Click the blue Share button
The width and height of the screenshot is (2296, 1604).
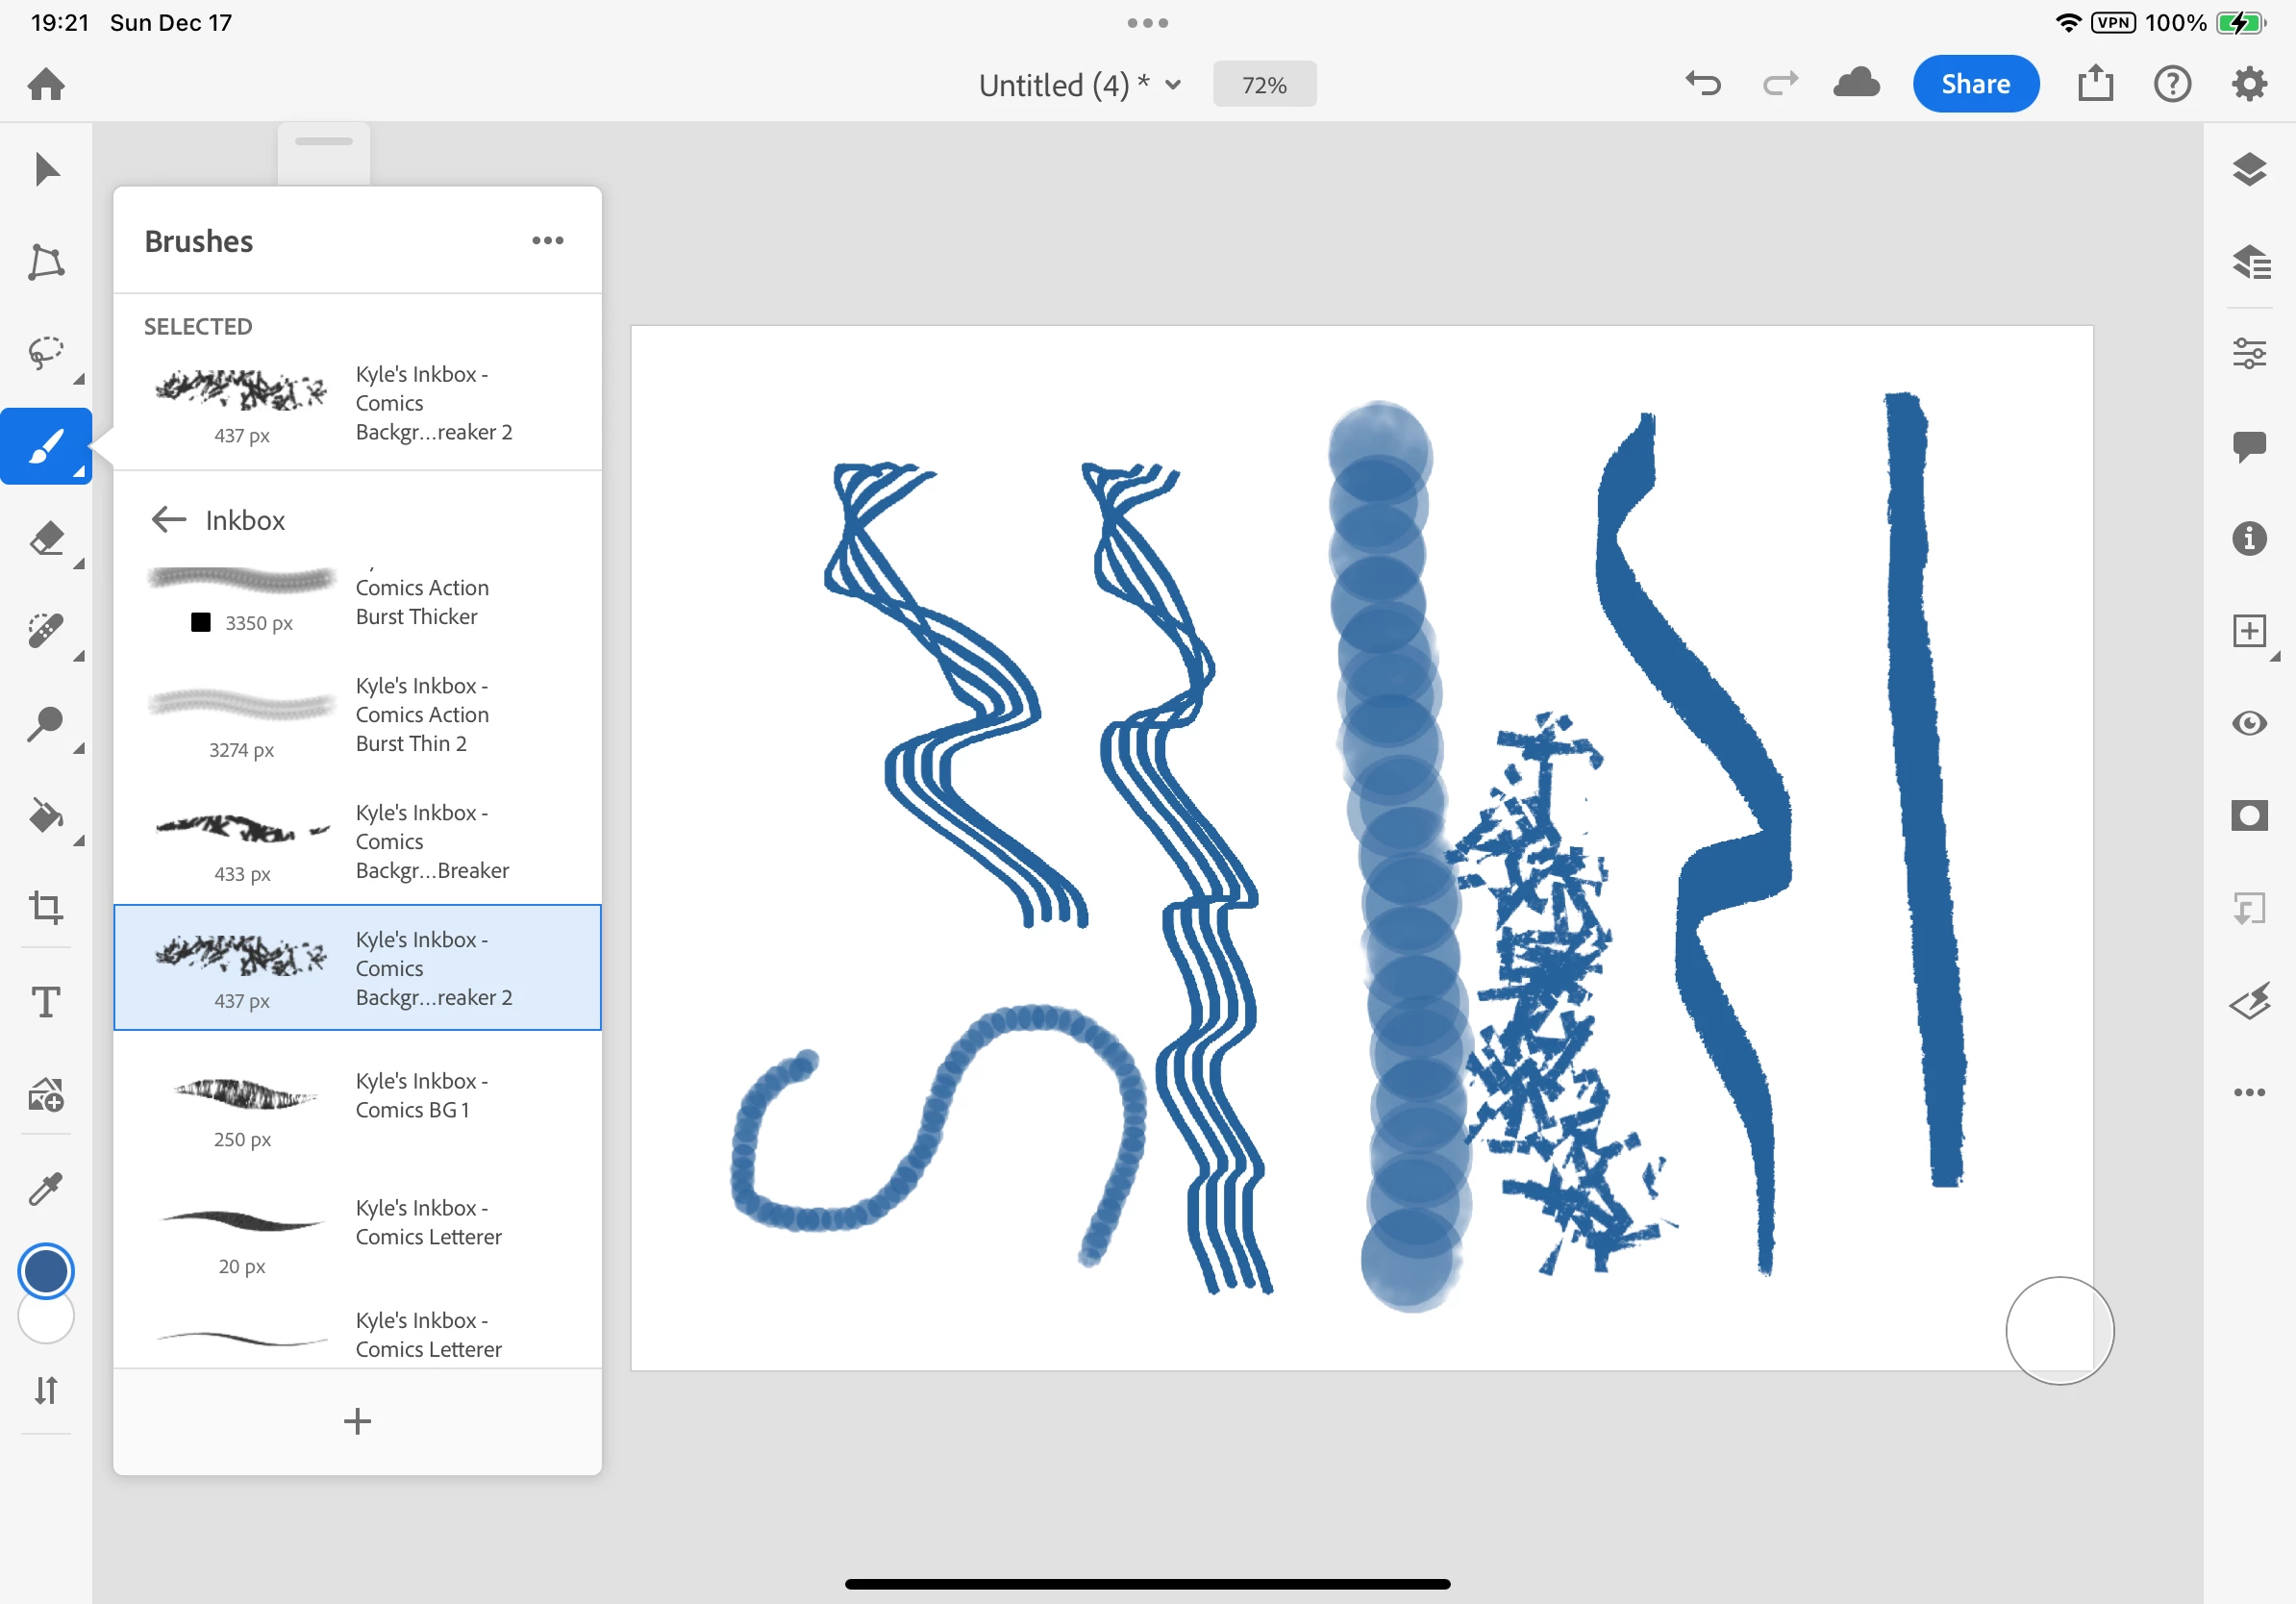click(1975, 84)
